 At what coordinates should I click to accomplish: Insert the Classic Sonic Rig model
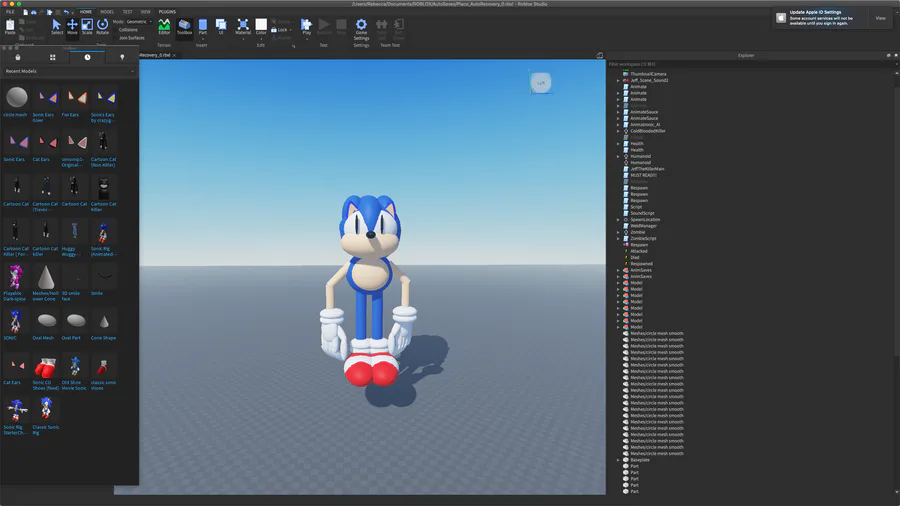click(45, 417)
